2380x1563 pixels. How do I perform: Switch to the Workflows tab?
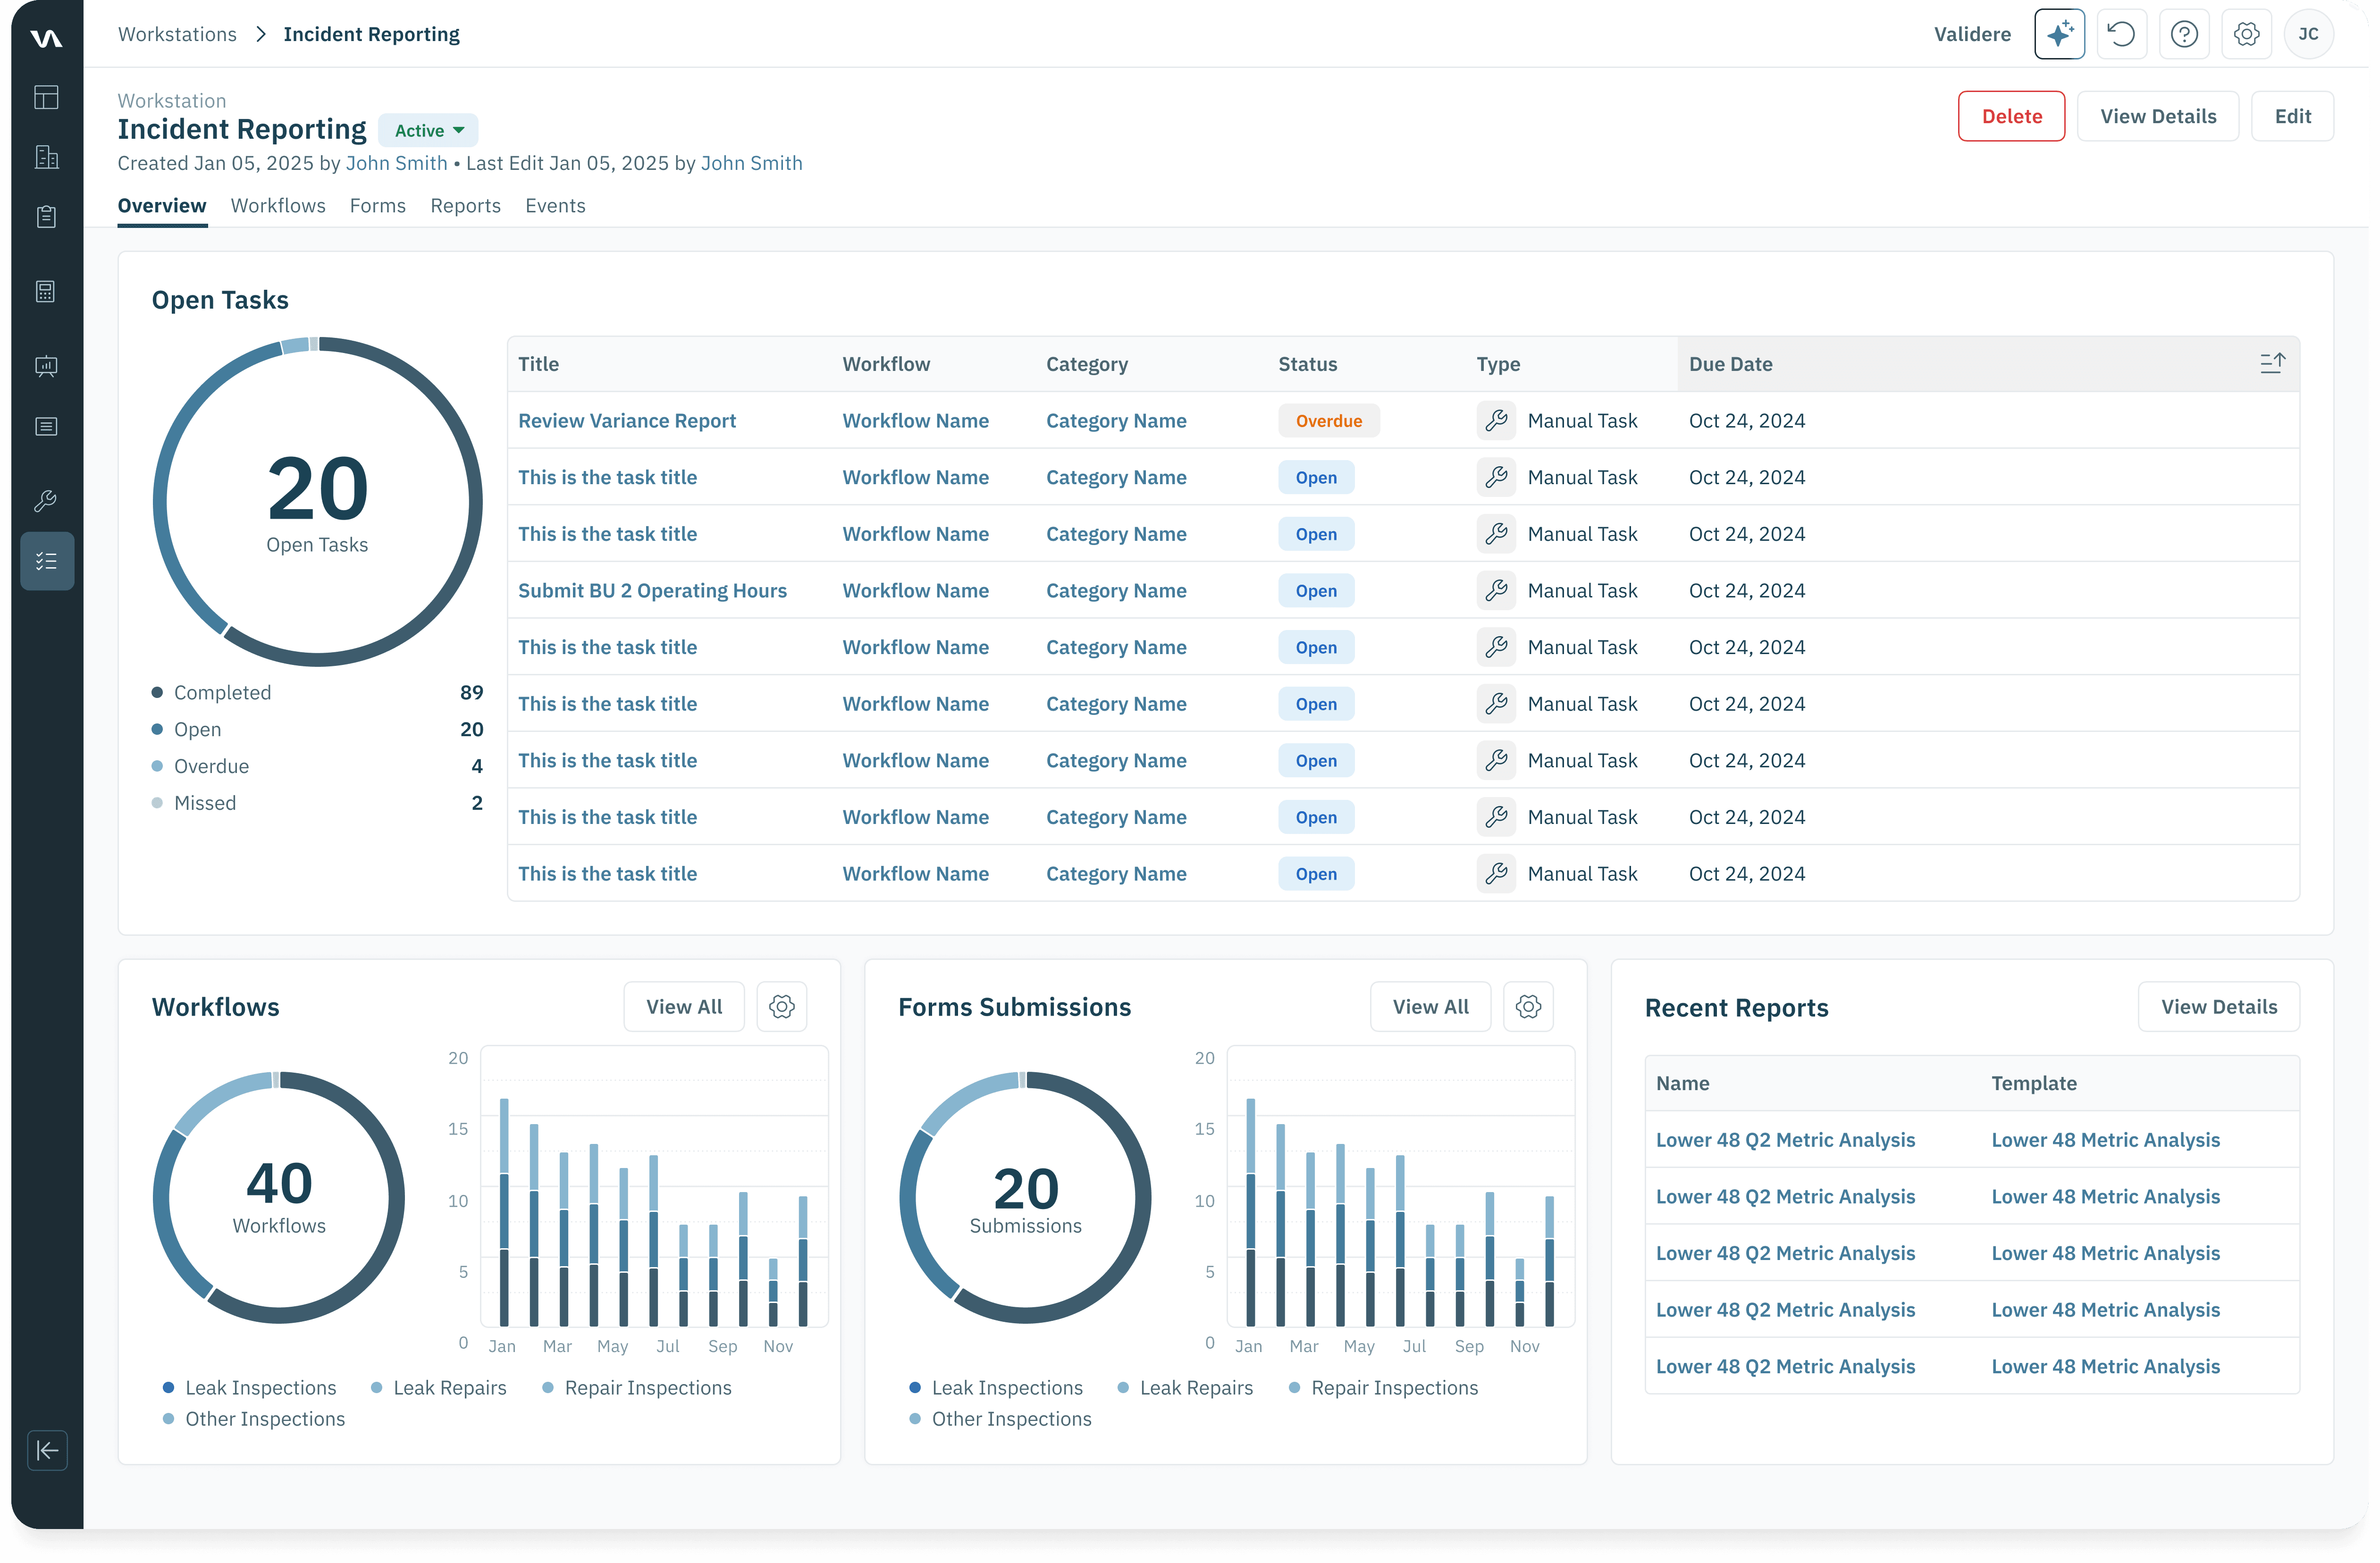pos(278,205)
